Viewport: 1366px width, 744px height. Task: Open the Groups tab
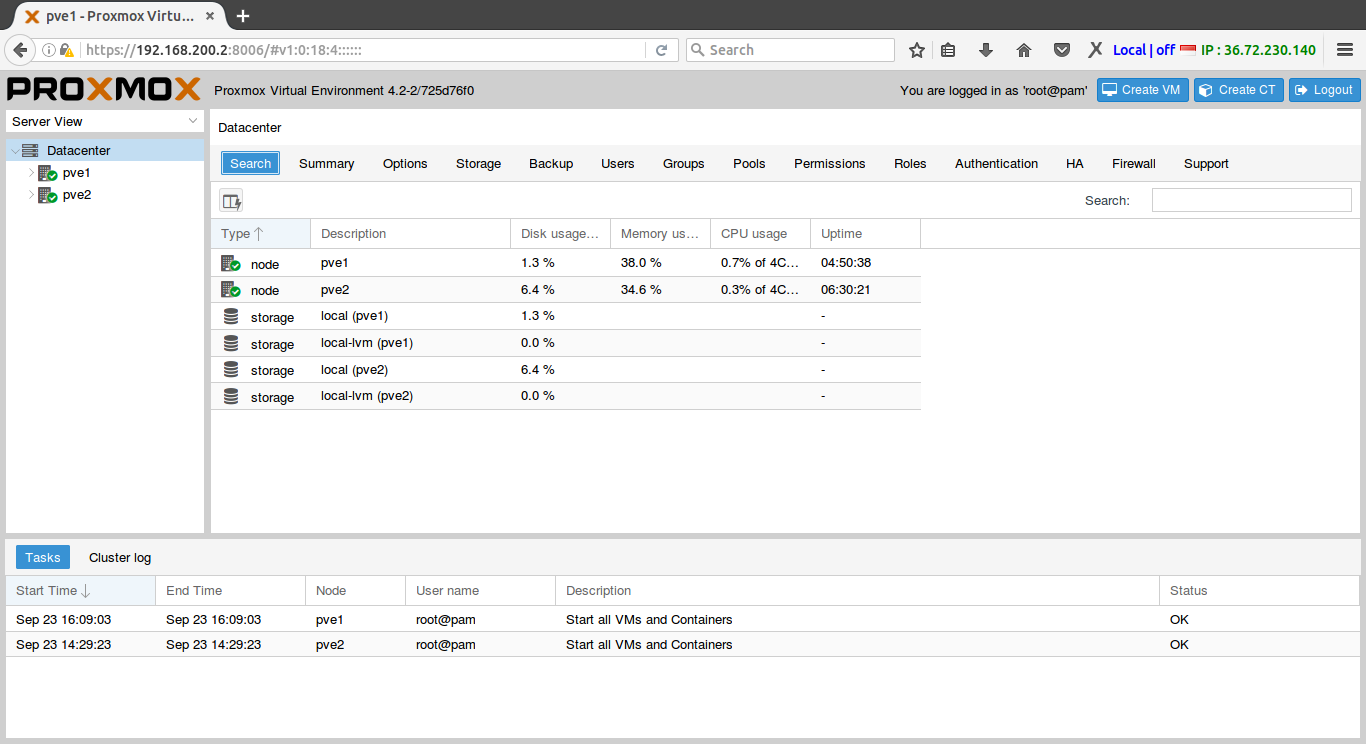coord(684,164)
